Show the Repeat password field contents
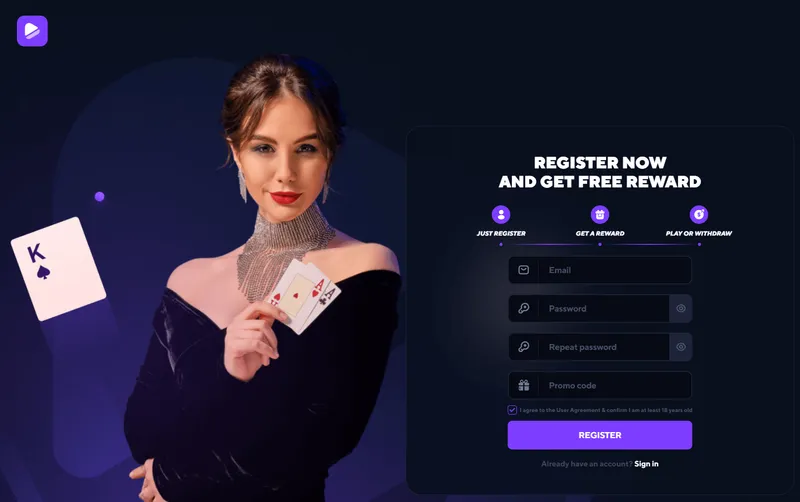Screen dimensions: 800x502 coord(681,347)
